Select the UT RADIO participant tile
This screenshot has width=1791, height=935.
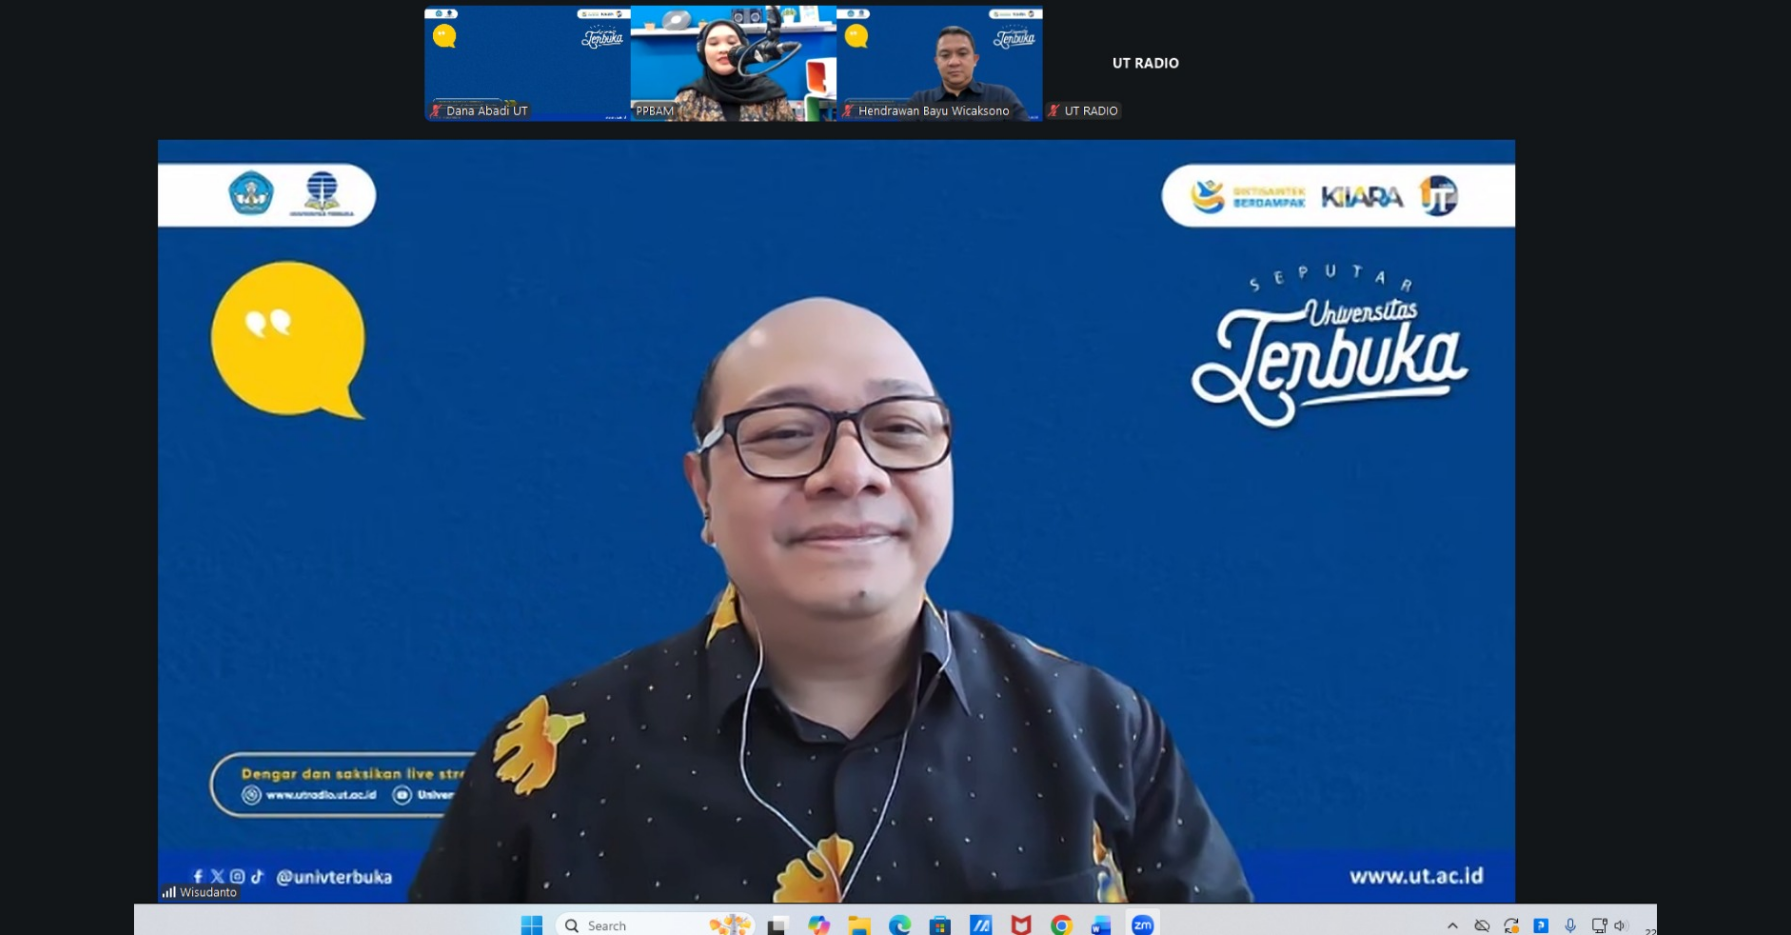pyautogui.click(x=1146, y=63)
